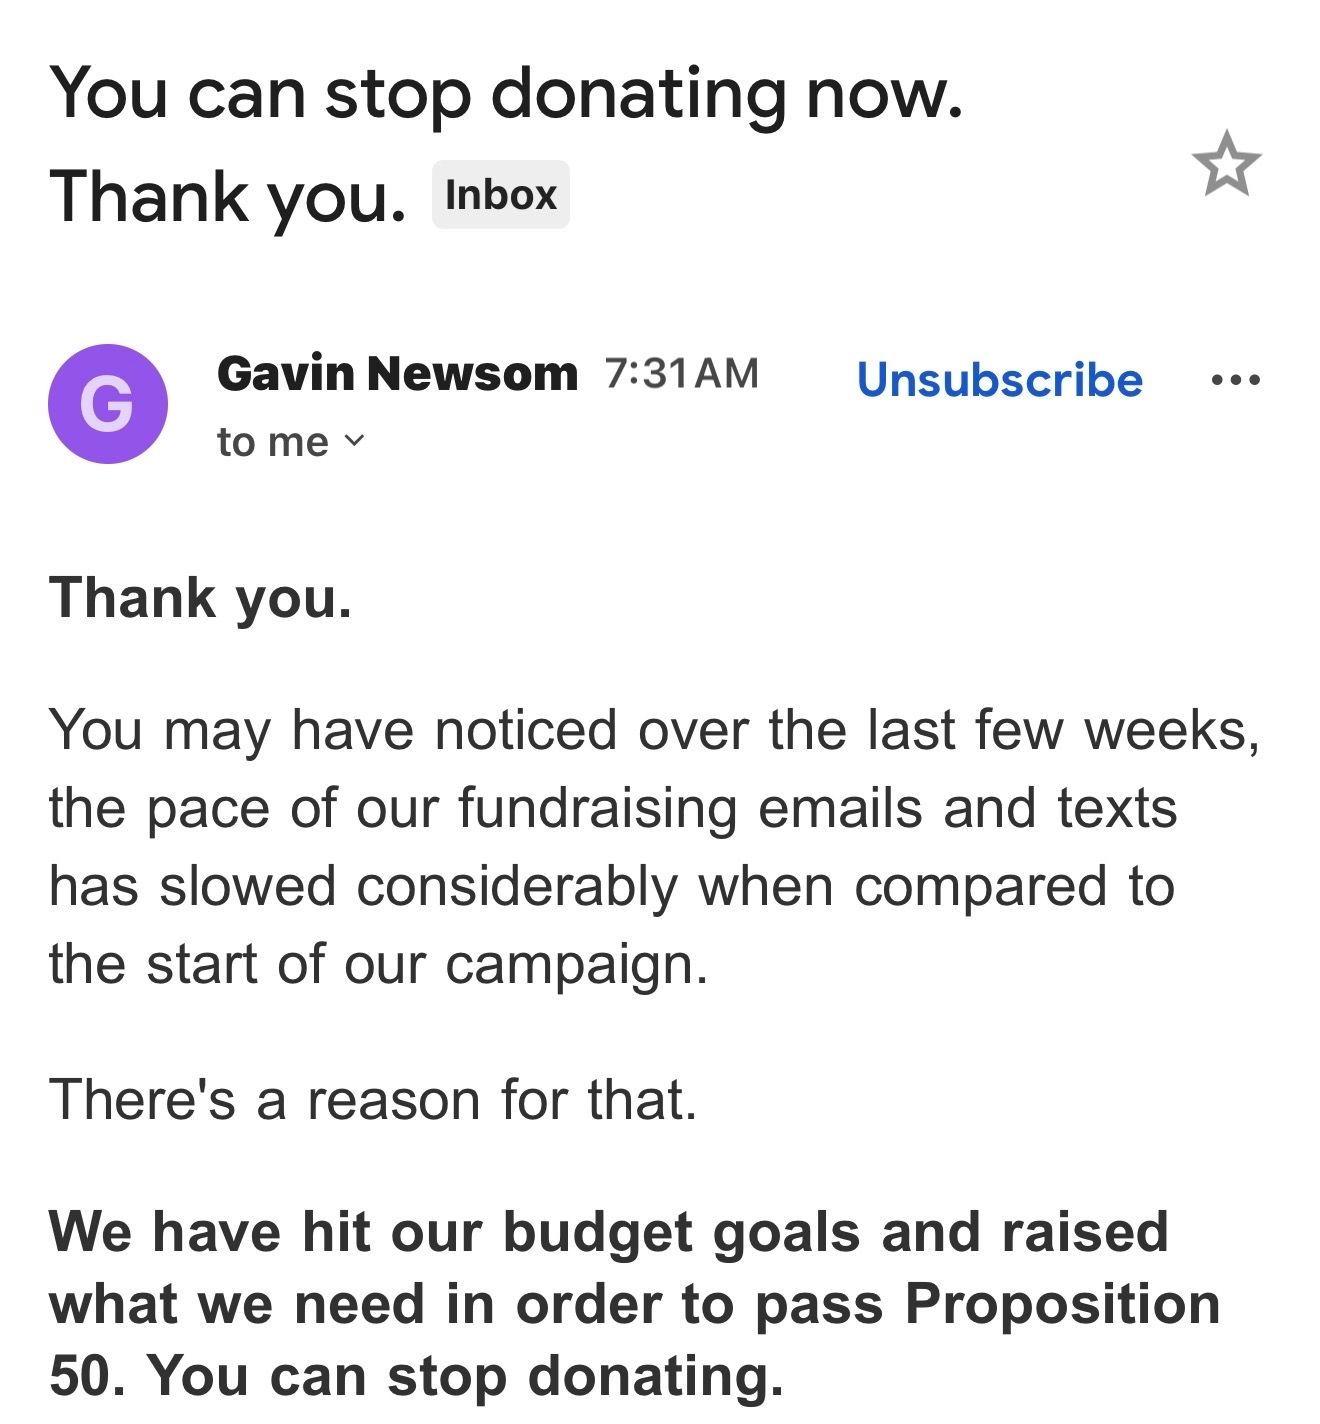Click the paragraph about fundraising emails slowing
Screen dimensions: 1320x1424
655,846
